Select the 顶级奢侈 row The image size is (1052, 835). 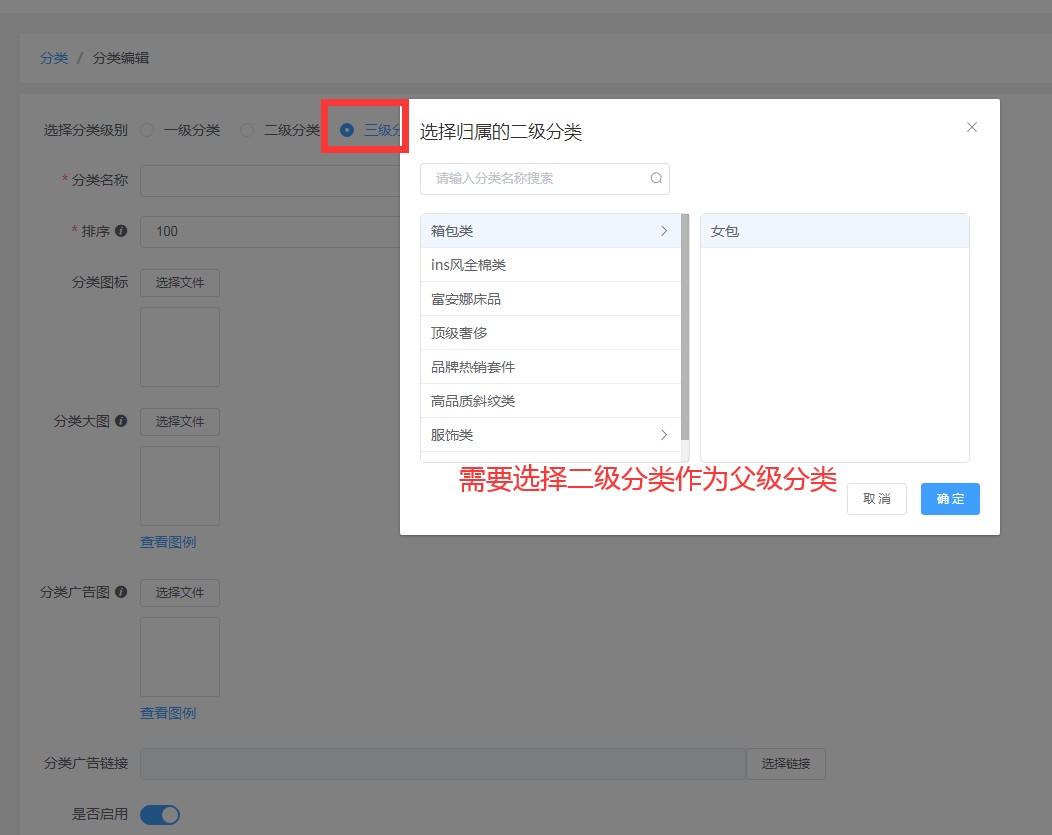pos(550,333)
